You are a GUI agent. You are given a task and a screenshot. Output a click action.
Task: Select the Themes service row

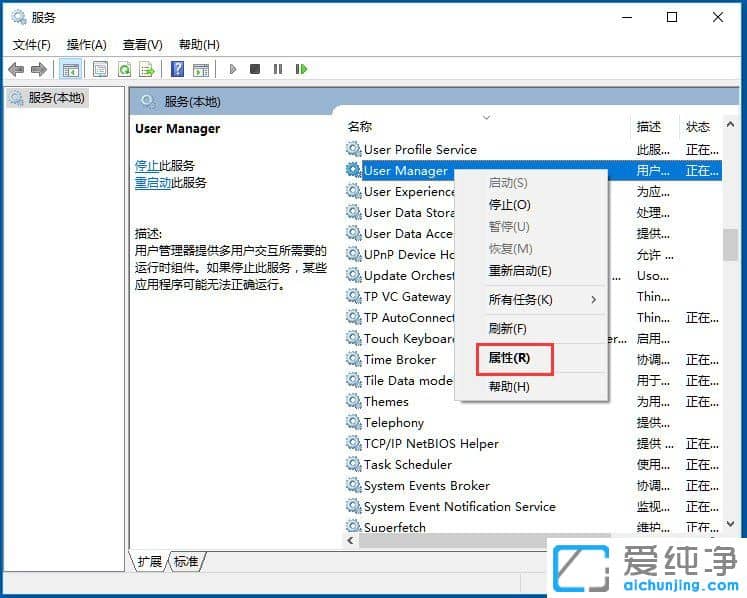[533, 401]
